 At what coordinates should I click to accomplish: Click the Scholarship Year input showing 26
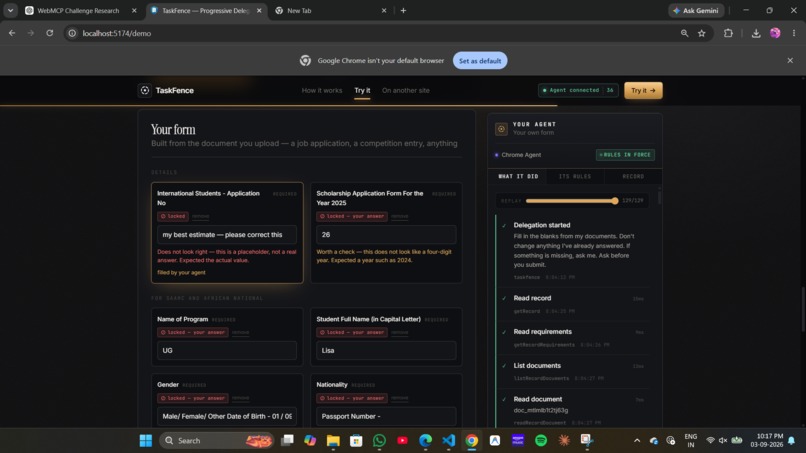[x=386, y=234]
